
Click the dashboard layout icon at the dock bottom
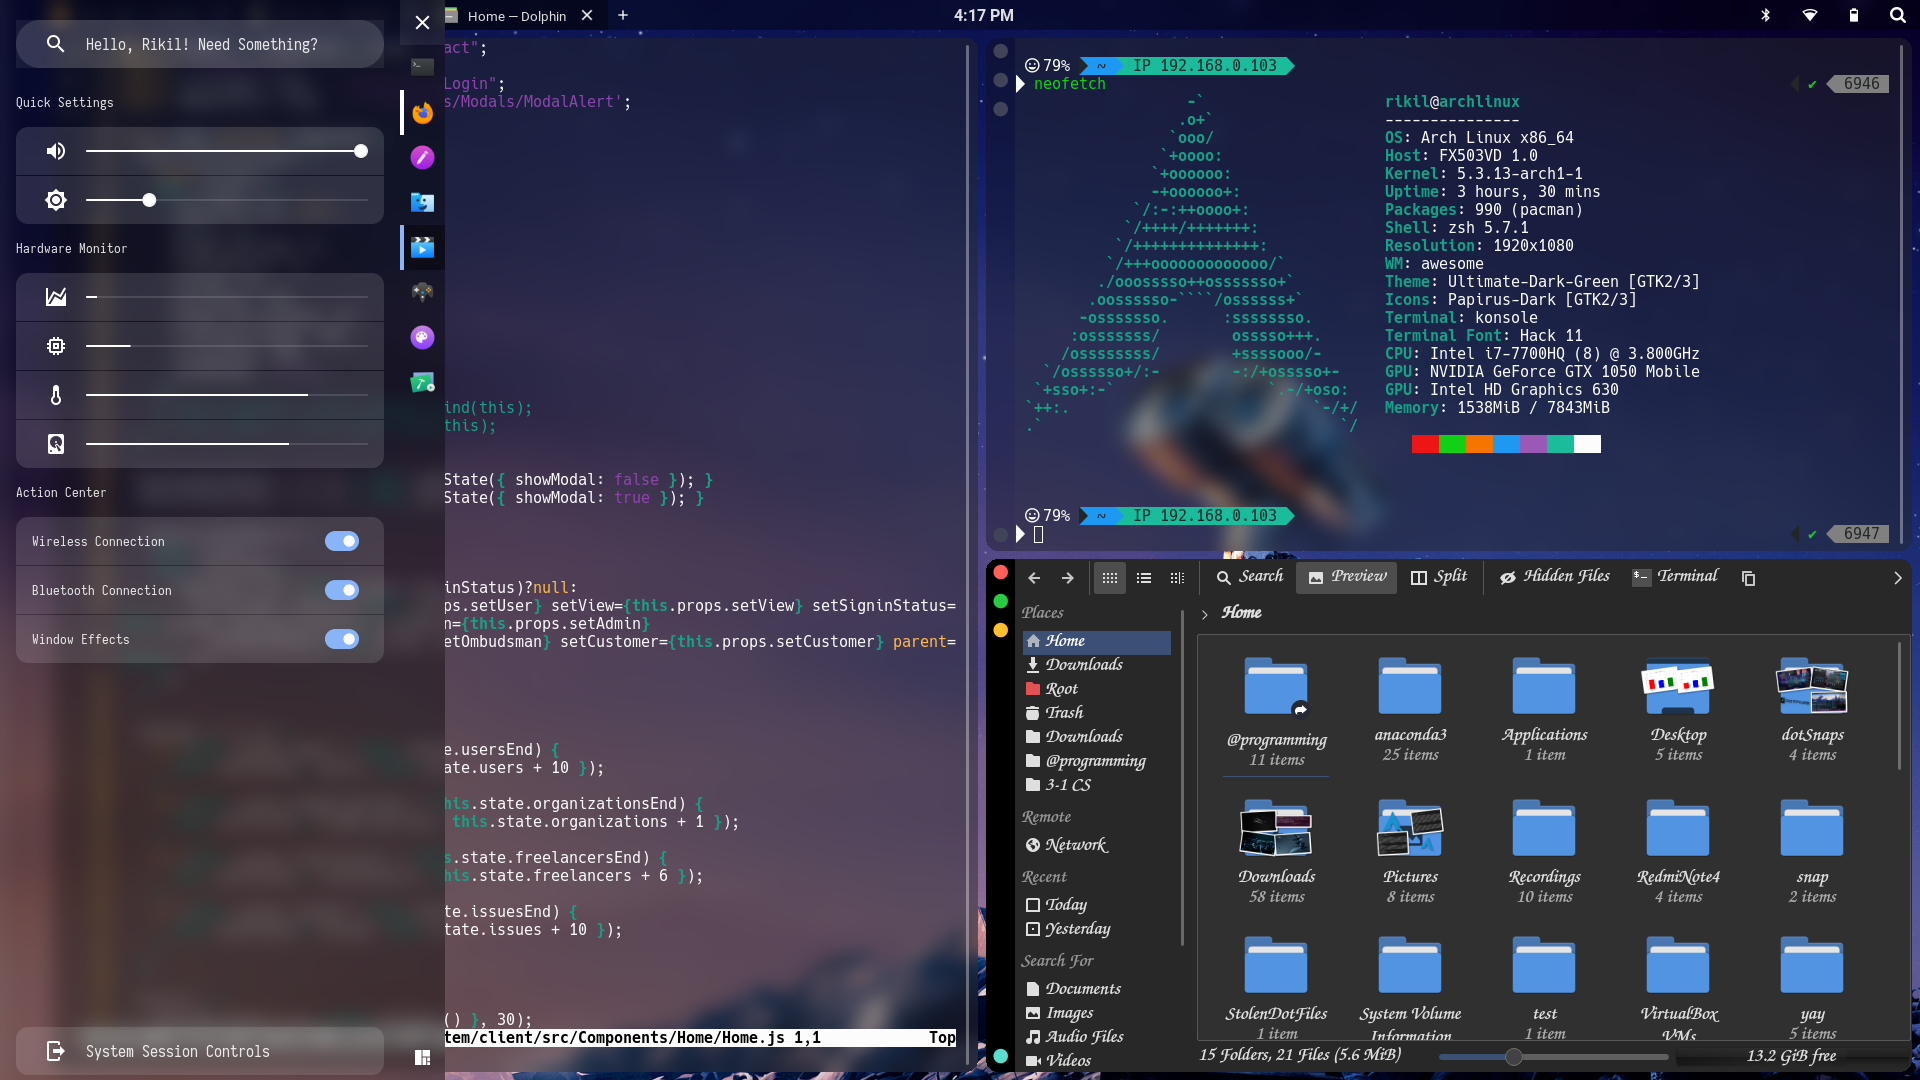(x=422, y=1057)
